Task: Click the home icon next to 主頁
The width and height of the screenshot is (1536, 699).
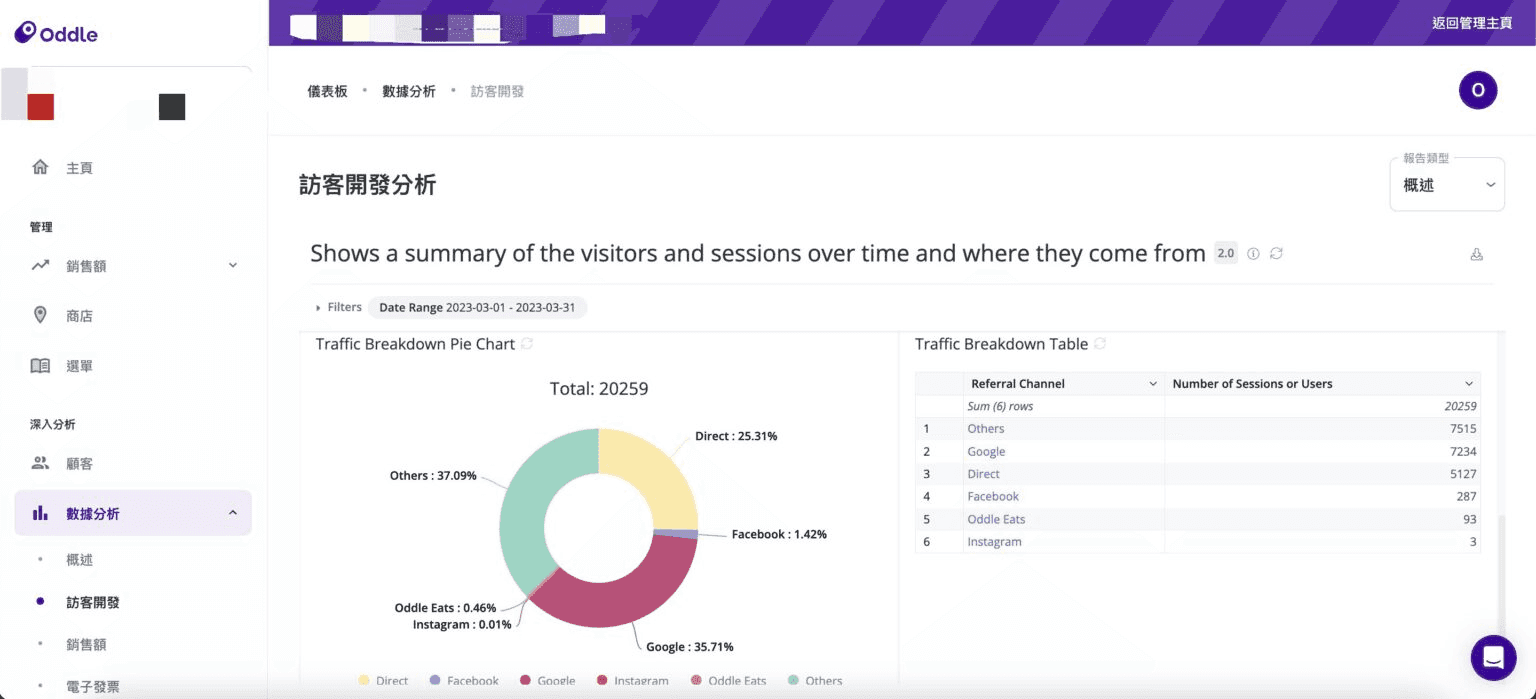Action: pyautogui.click(x=40, y=167)
